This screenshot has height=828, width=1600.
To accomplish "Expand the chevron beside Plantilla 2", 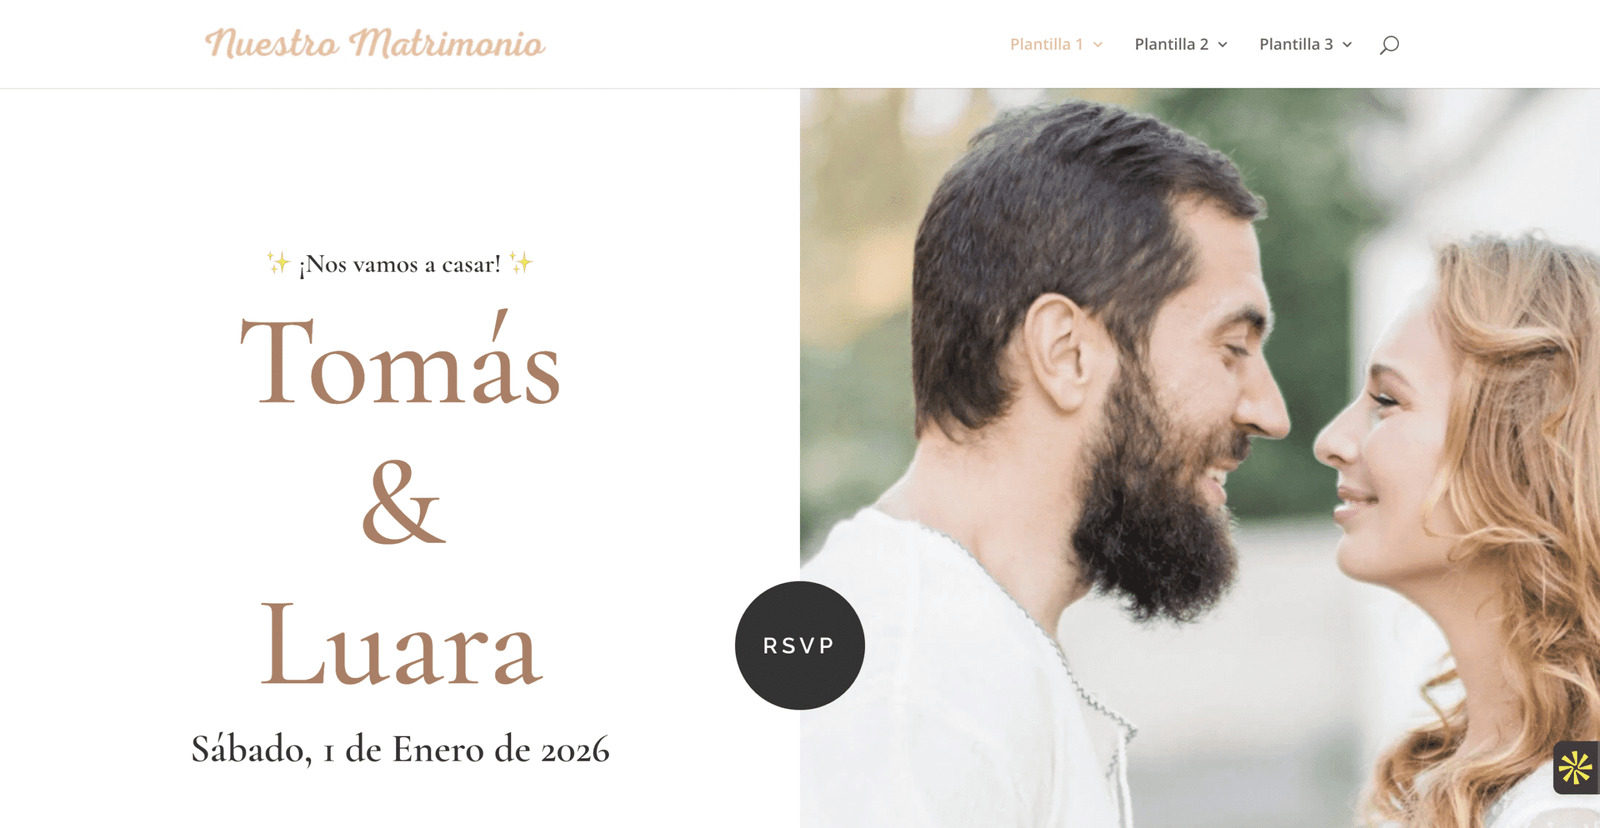I will pos(1222,45).
